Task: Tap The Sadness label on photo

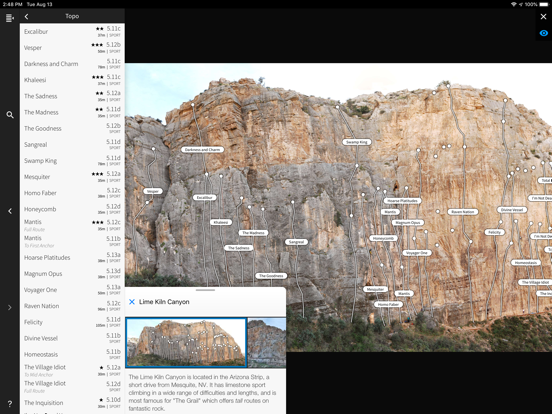Action: [x=239, y=248]
